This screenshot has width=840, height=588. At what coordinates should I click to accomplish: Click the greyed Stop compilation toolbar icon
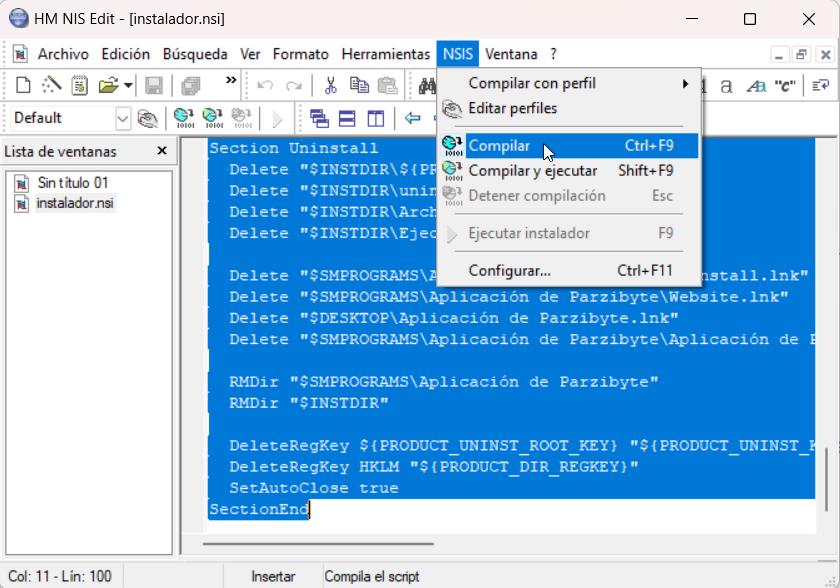[x=242, y=118]
